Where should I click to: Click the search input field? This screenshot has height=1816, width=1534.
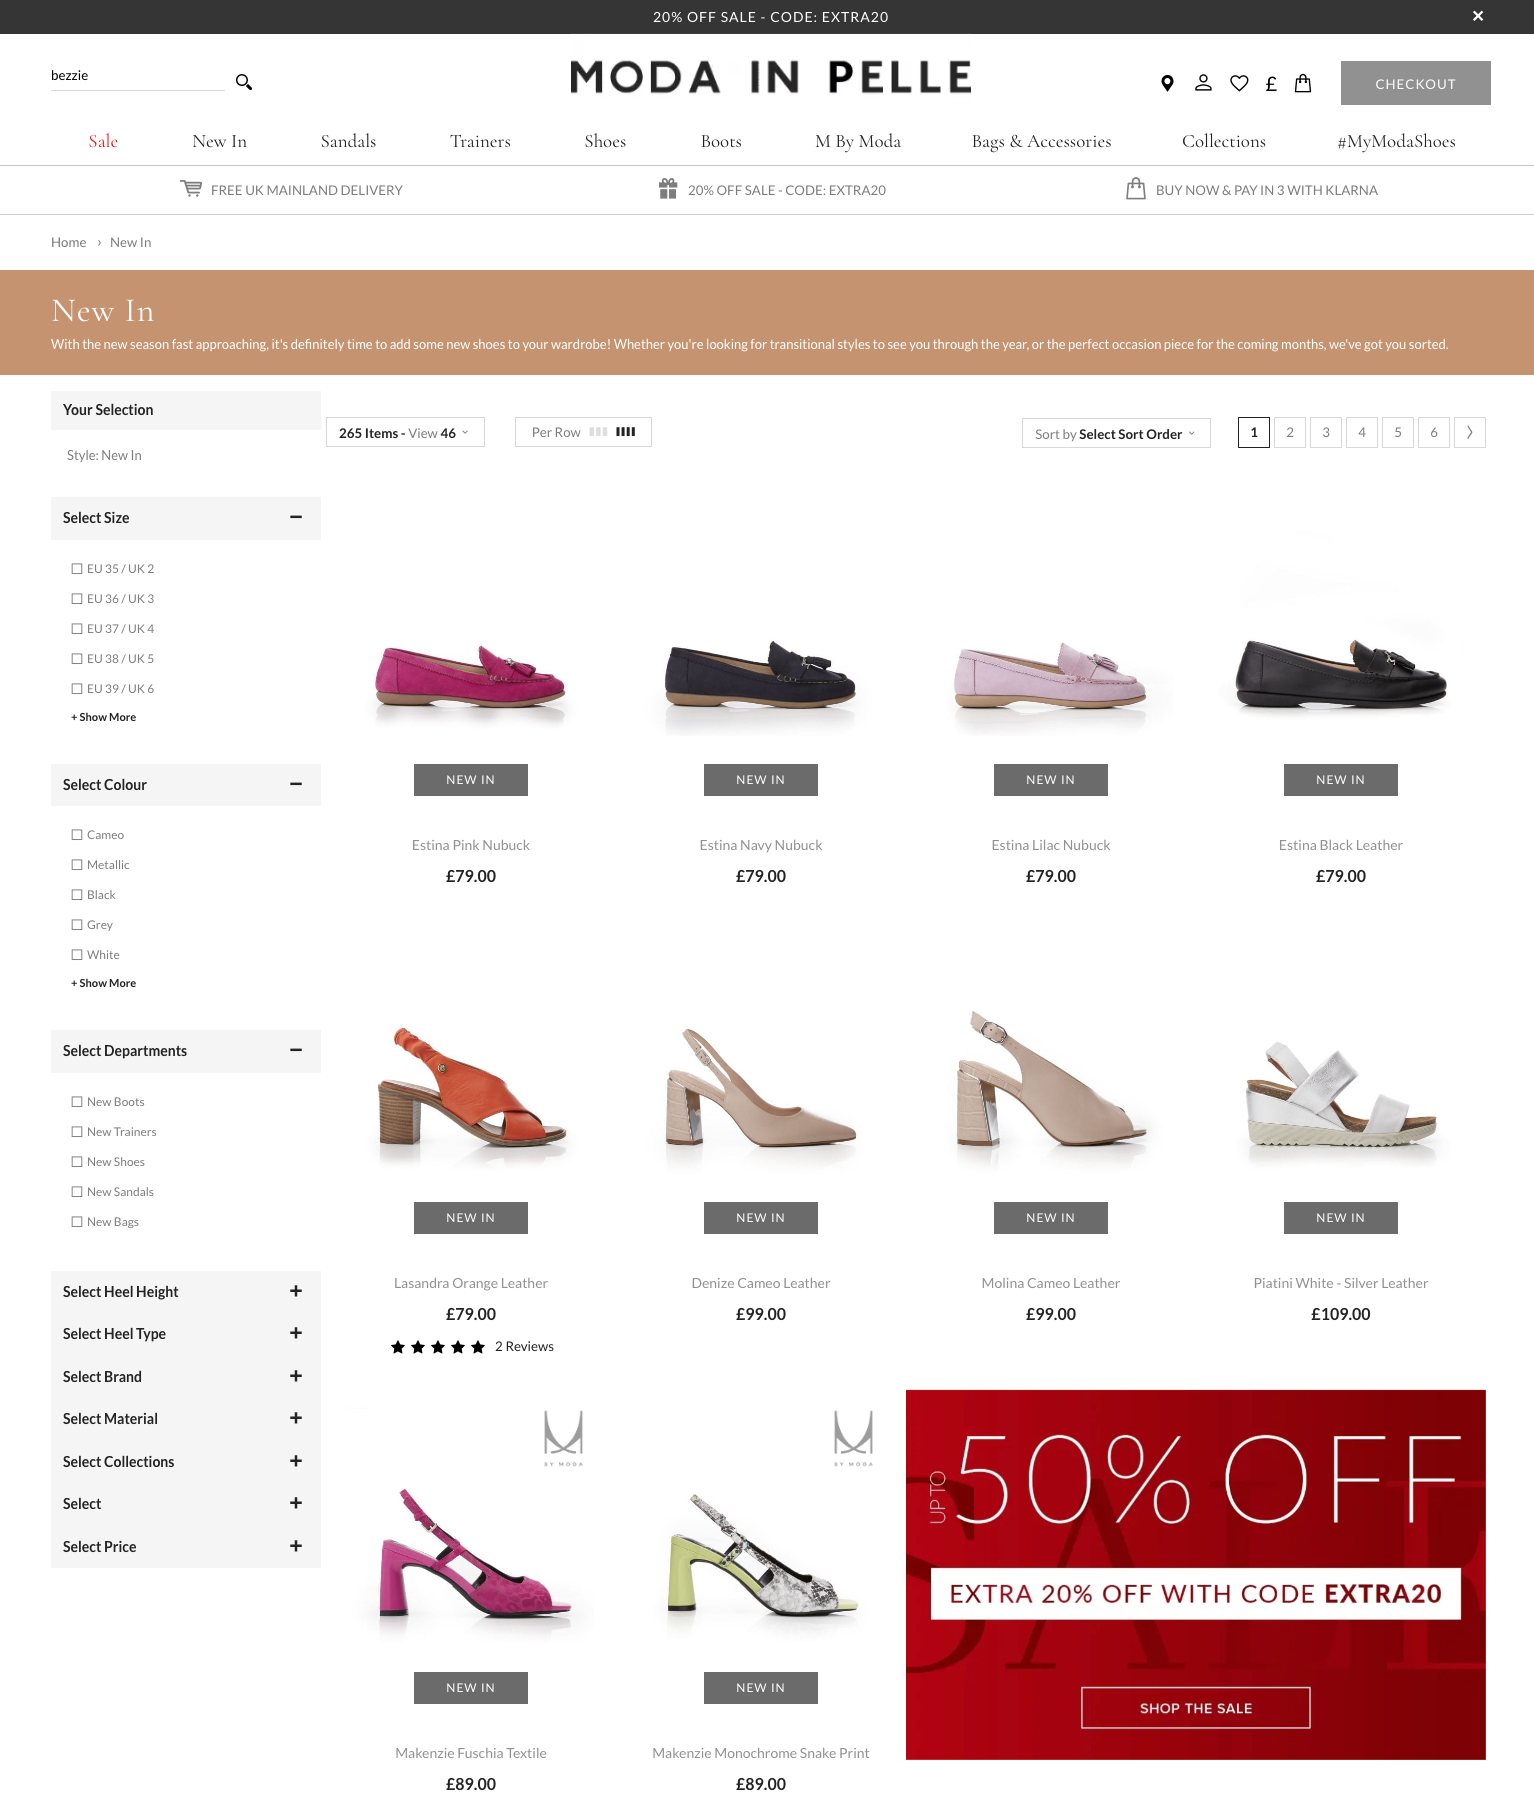click(x=138, y=76)
